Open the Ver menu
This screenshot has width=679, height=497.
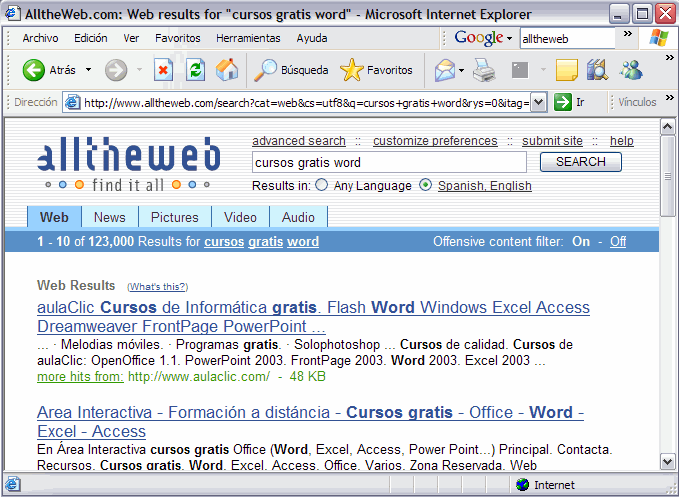[131, 38]
